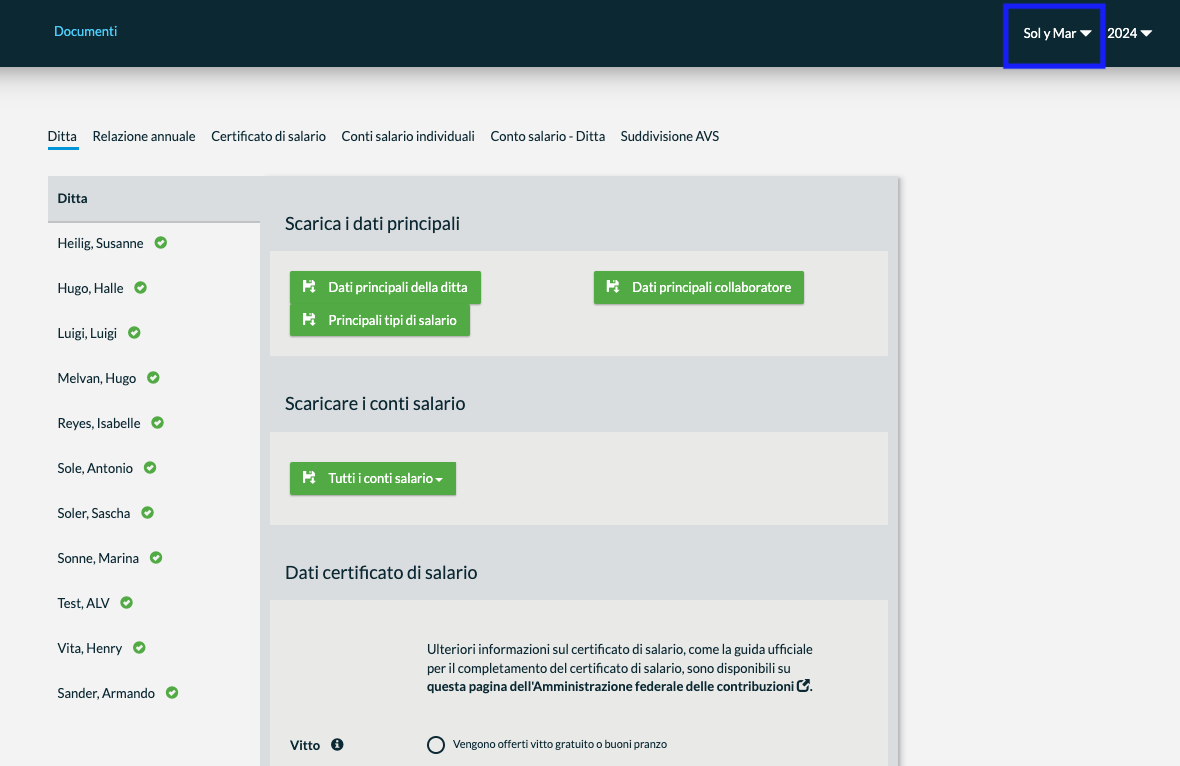Screen dimensions: 1180x766
Task: Switch to the Relazione annuale tab
Action: pyautogui.click(x=144, y=136)
